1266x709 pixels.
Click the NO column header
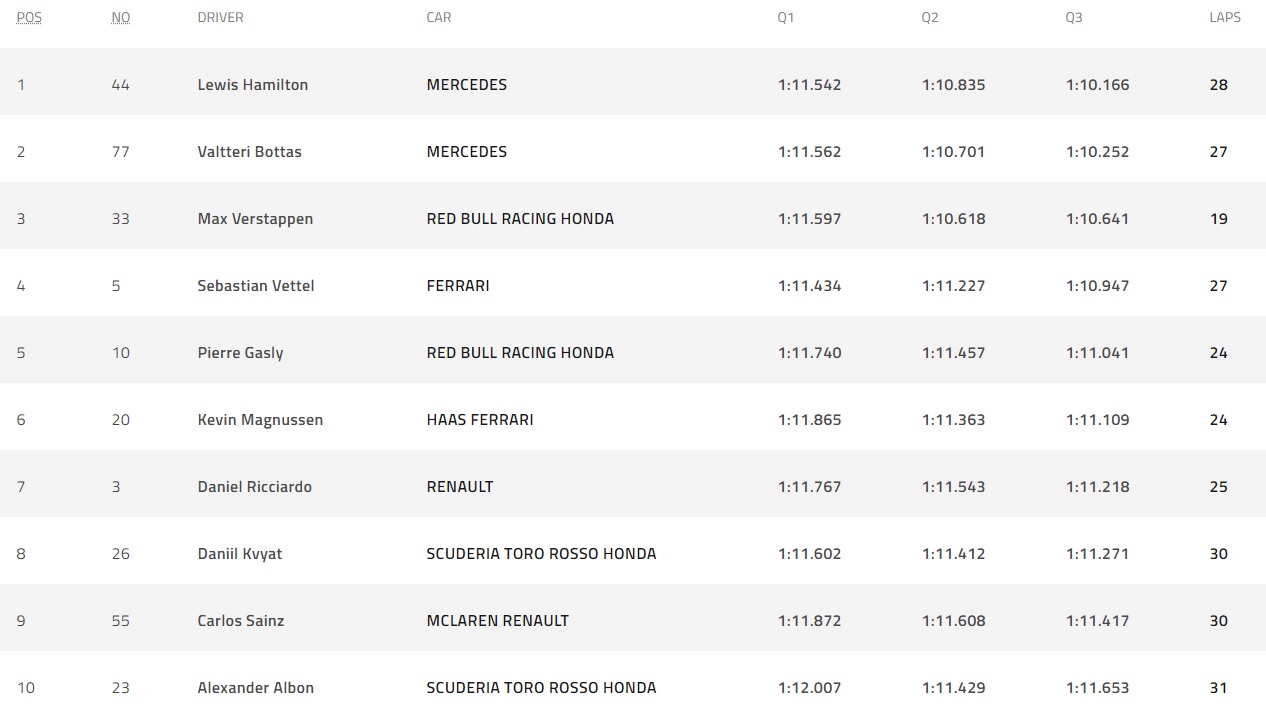click(x=120, y=18)
